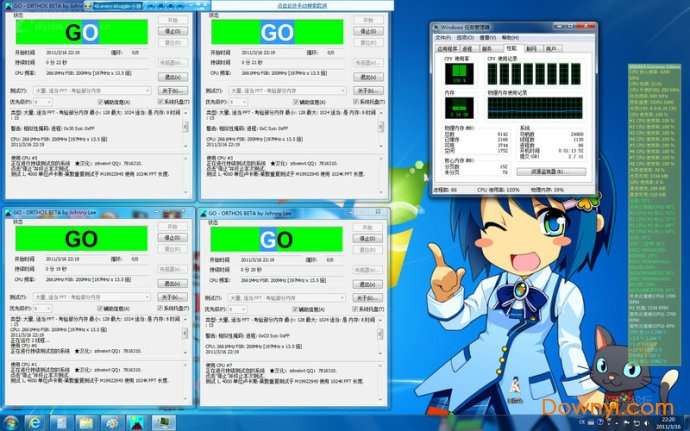Click the CPU 使用率 gauge in Task Manager
This screenshot has width=690, height=431.
459,74
